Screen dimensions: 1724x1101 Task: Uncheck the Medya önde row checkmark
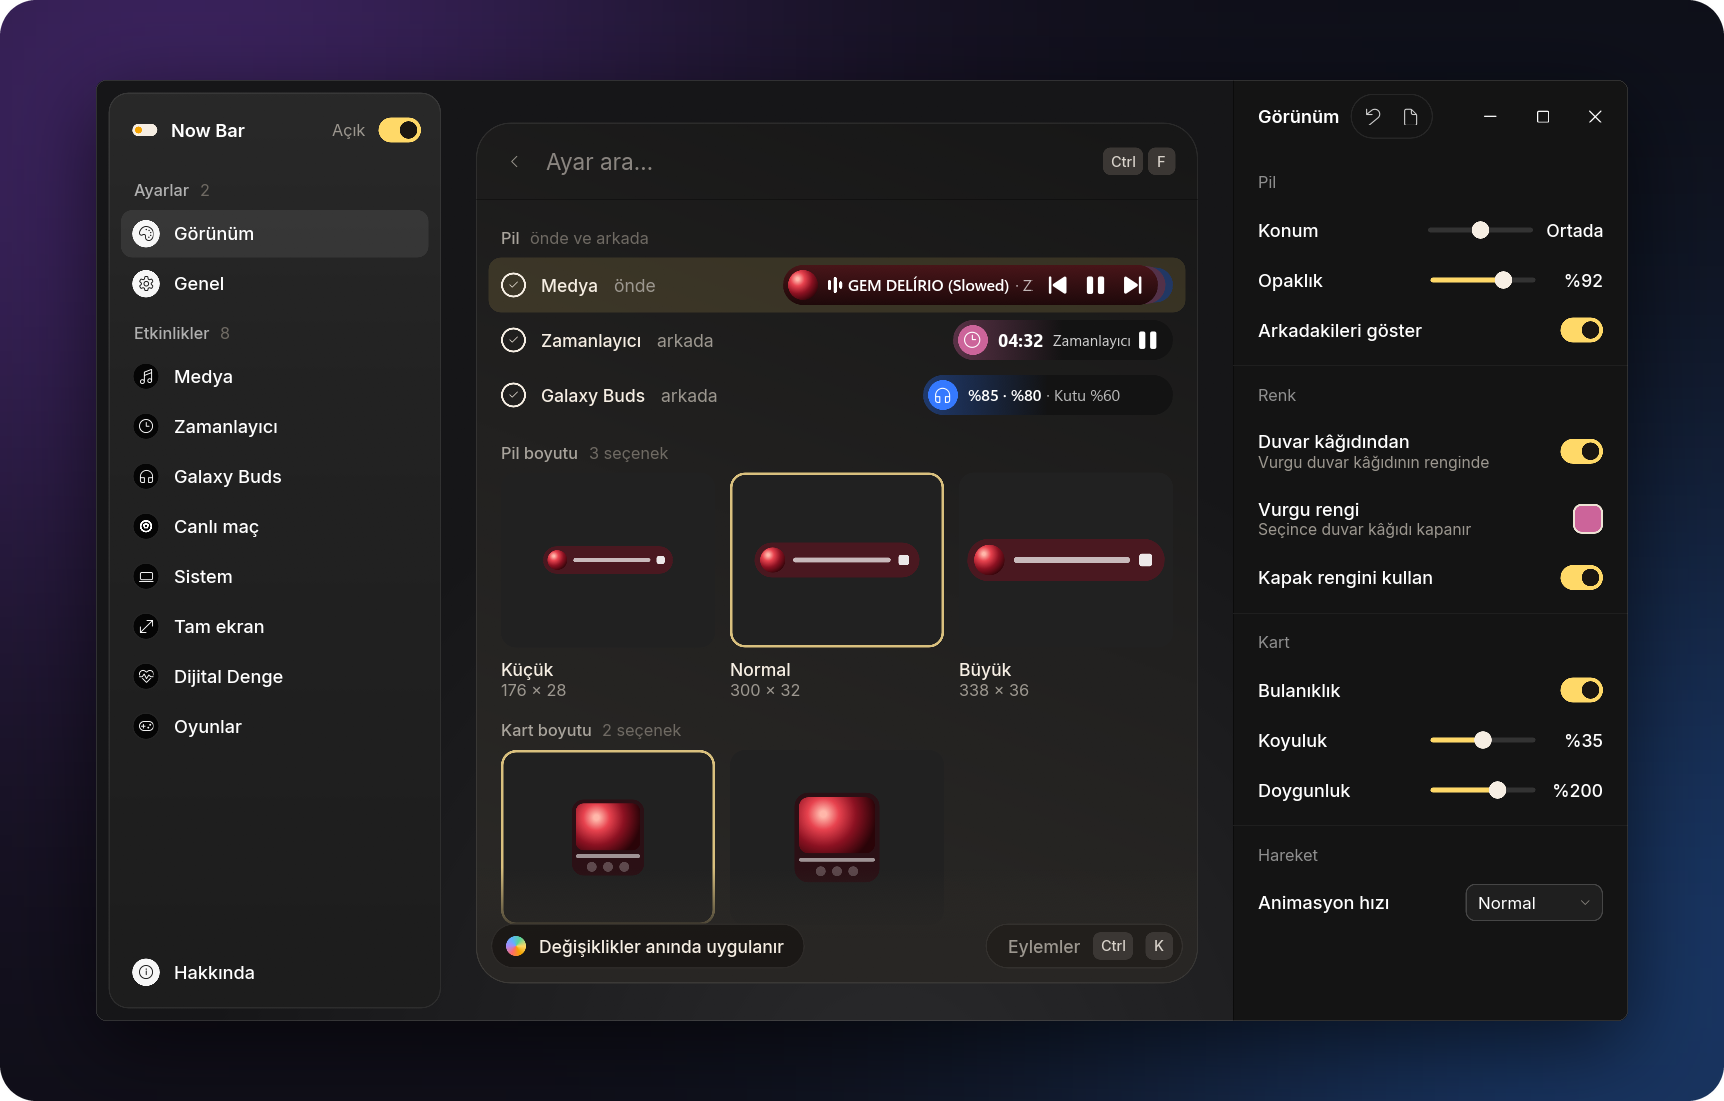tap(513, 285)
